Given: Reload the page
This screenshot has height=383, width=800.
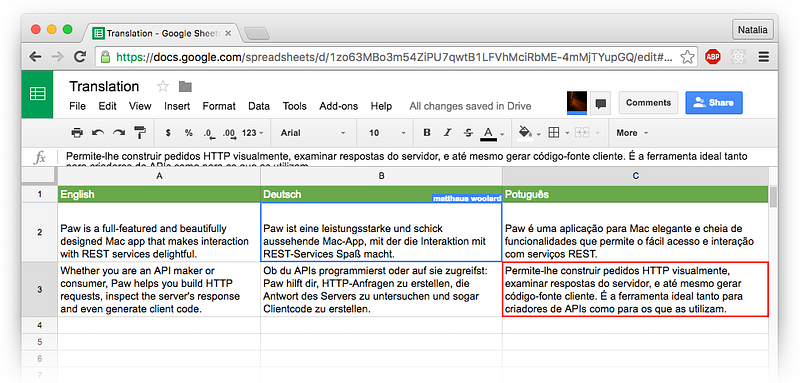Looking at the screenshot, I should (80, 57).
